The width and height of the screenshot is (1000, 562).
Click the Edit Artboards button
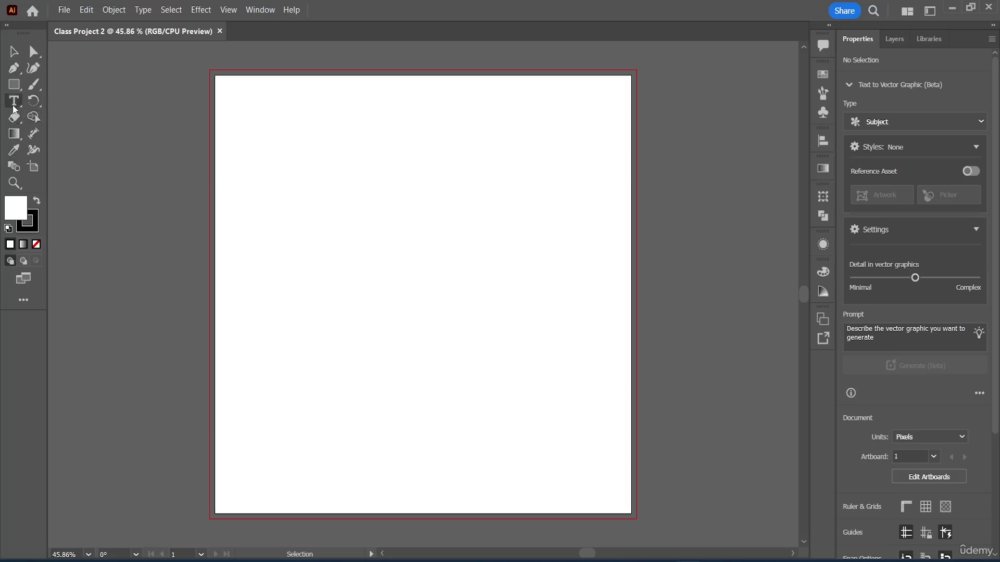[x=929, y=477]
